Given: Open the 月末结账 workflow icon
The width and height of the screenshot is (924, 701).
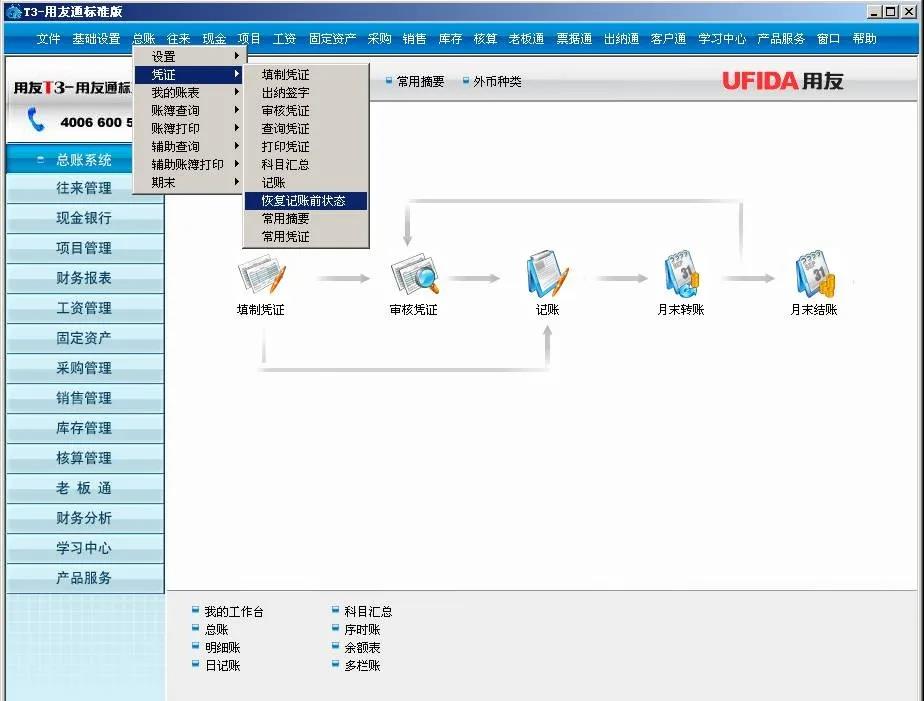Looking at the screenshot, I should (814, 274).
